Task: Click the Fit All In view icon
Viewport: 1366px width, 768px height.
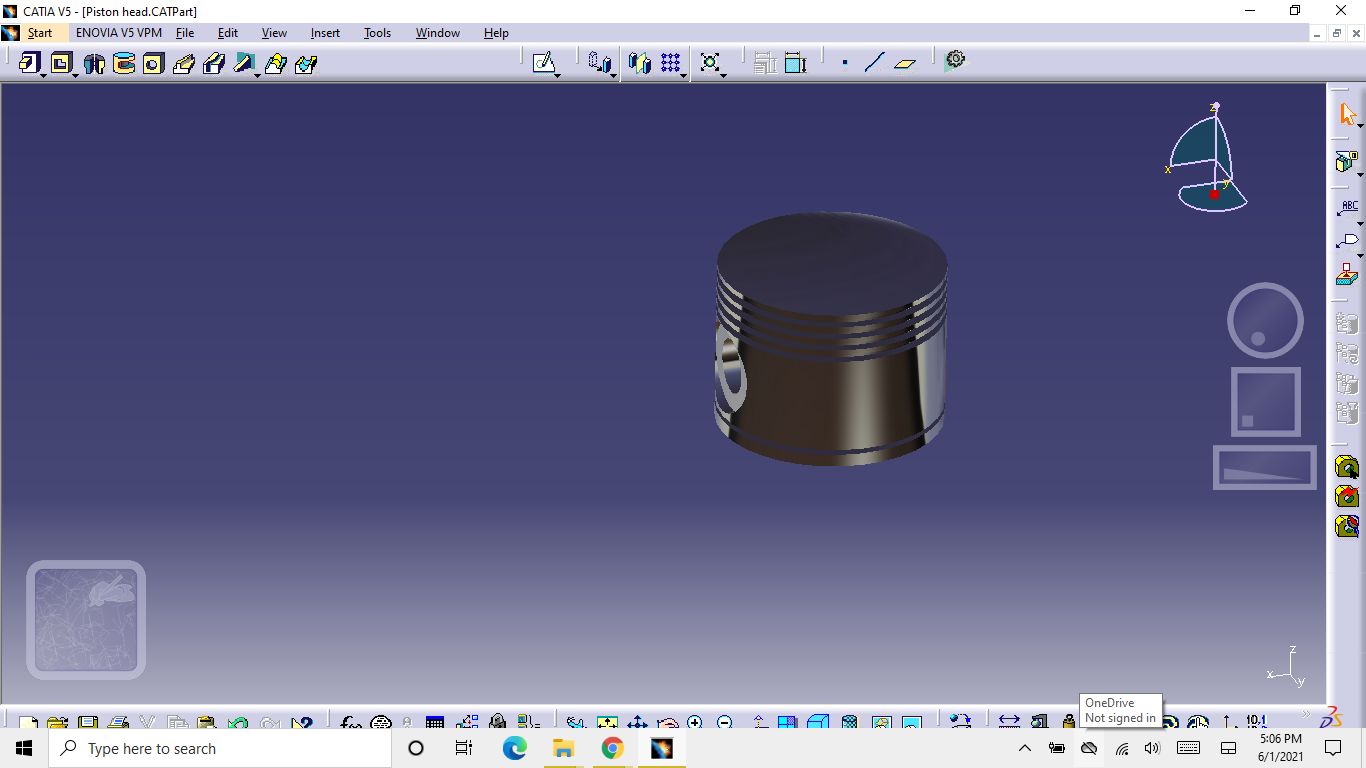Action: click(607, 722)
